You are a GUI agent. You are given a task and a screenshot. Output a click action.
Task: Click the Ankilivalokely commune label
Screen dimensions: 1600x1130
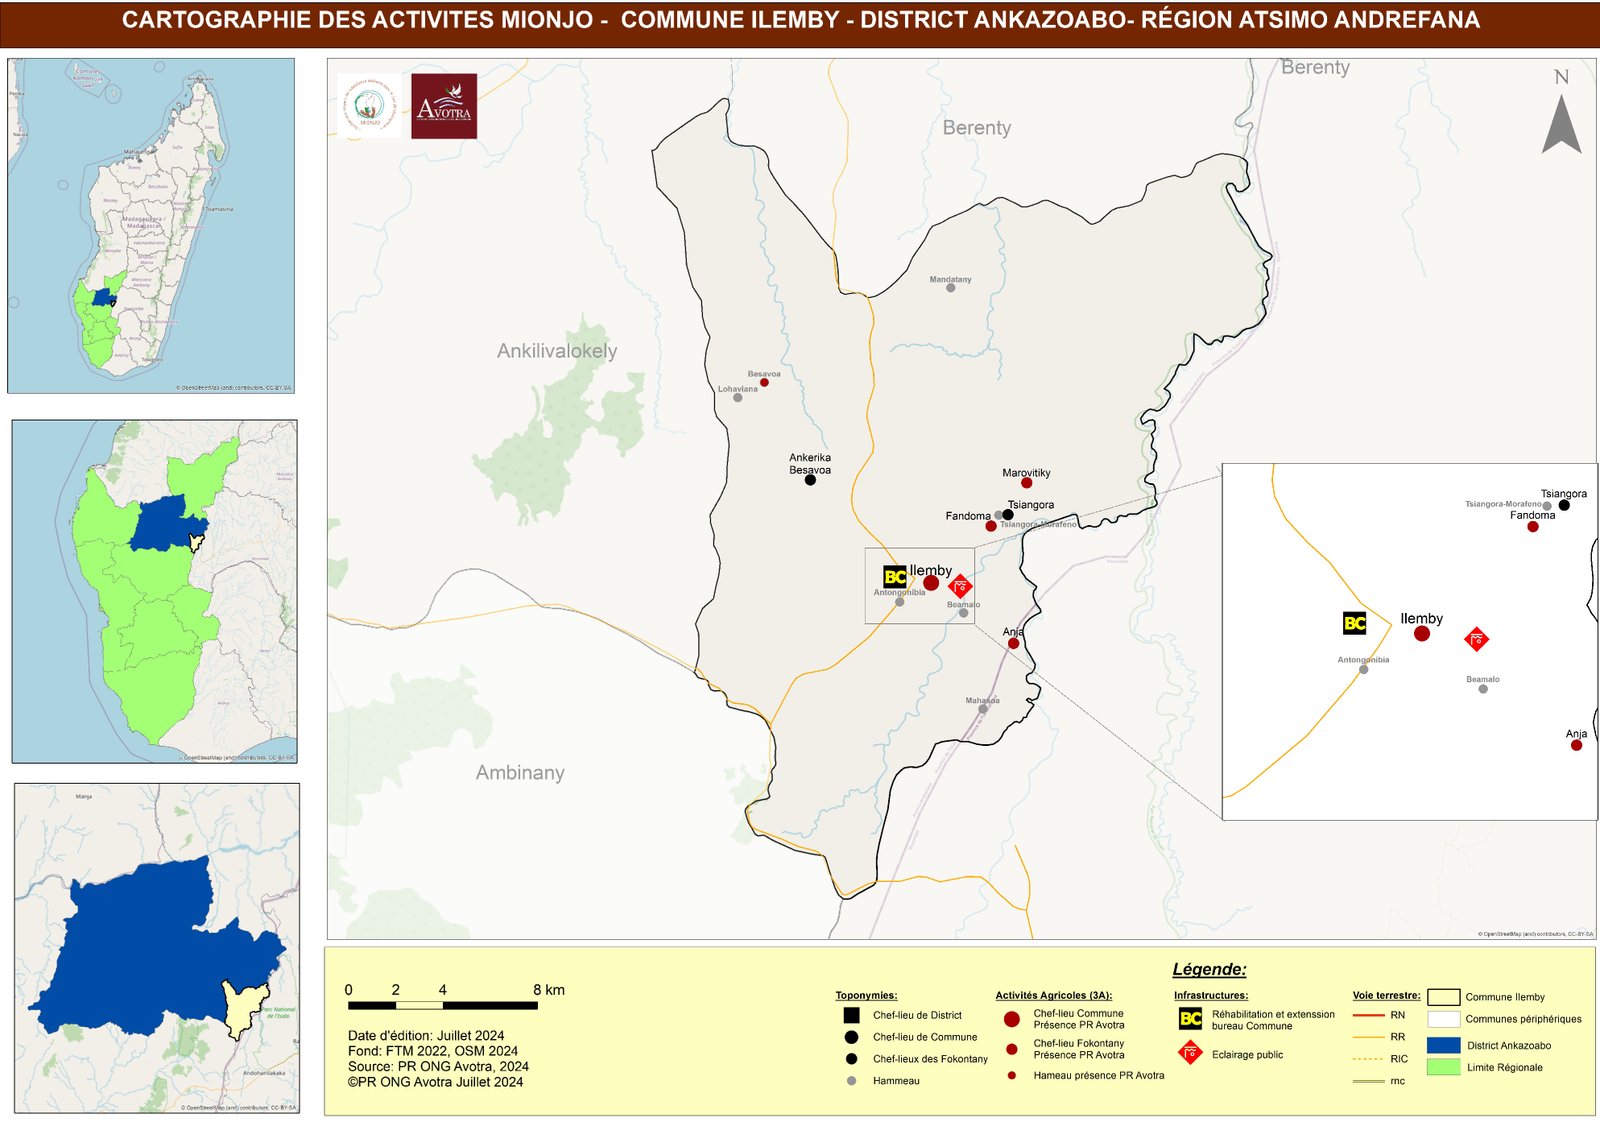[x=557, y=351]
